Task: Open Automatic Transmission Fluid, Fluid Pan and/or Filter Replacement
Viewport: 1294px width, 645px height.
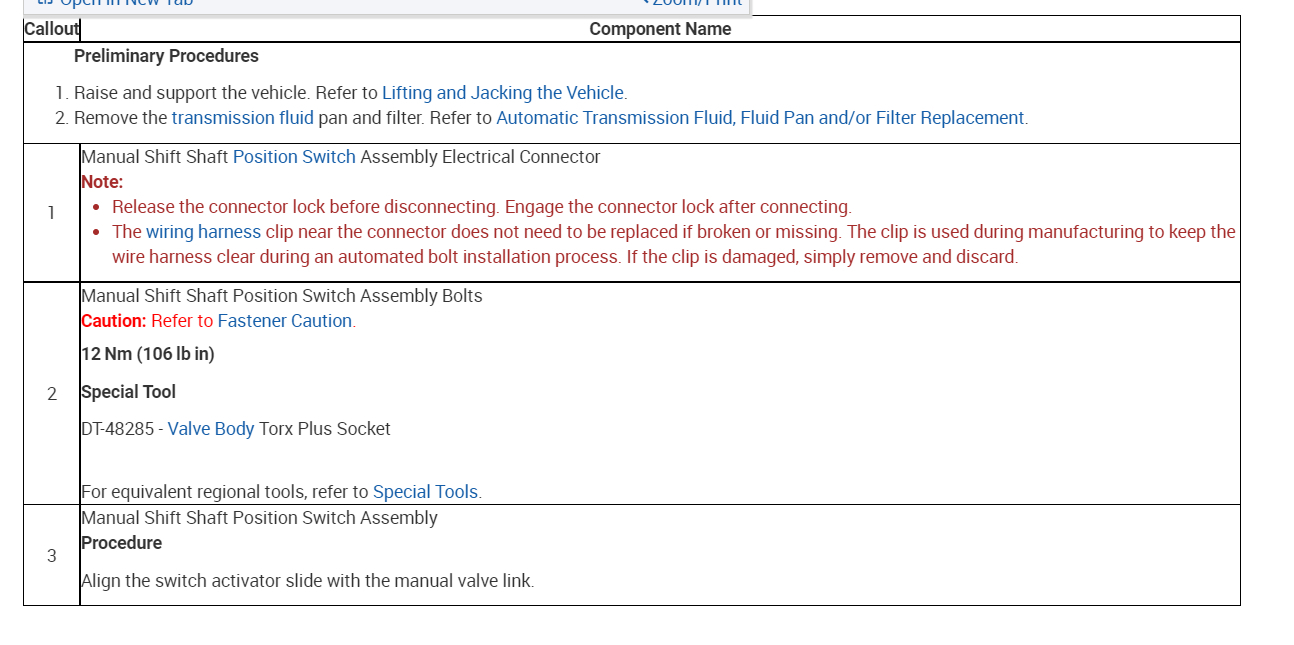Action: click(x=760, y=118)
